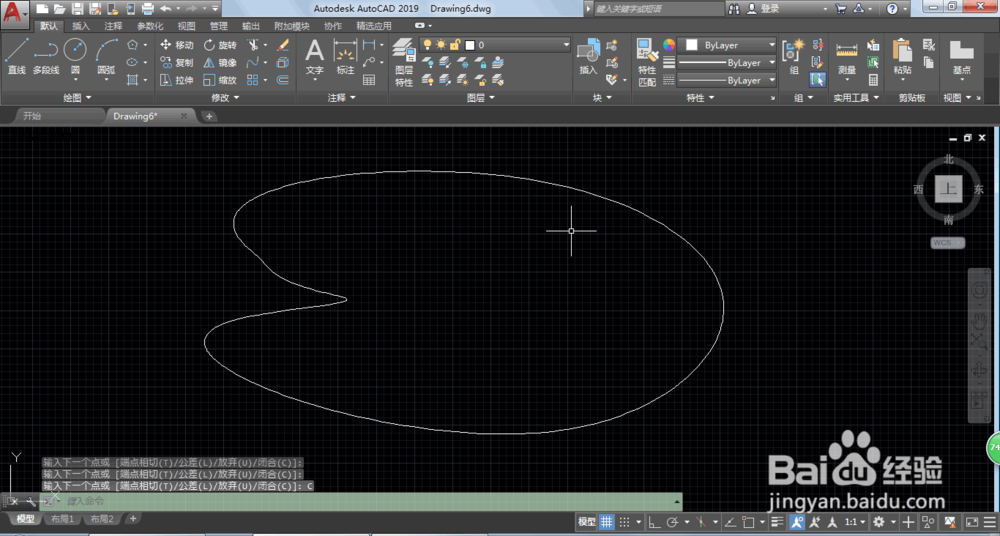Click the new drawing tab plus button
This screenshot has height=536, width=1000.
tap(209, 116)
